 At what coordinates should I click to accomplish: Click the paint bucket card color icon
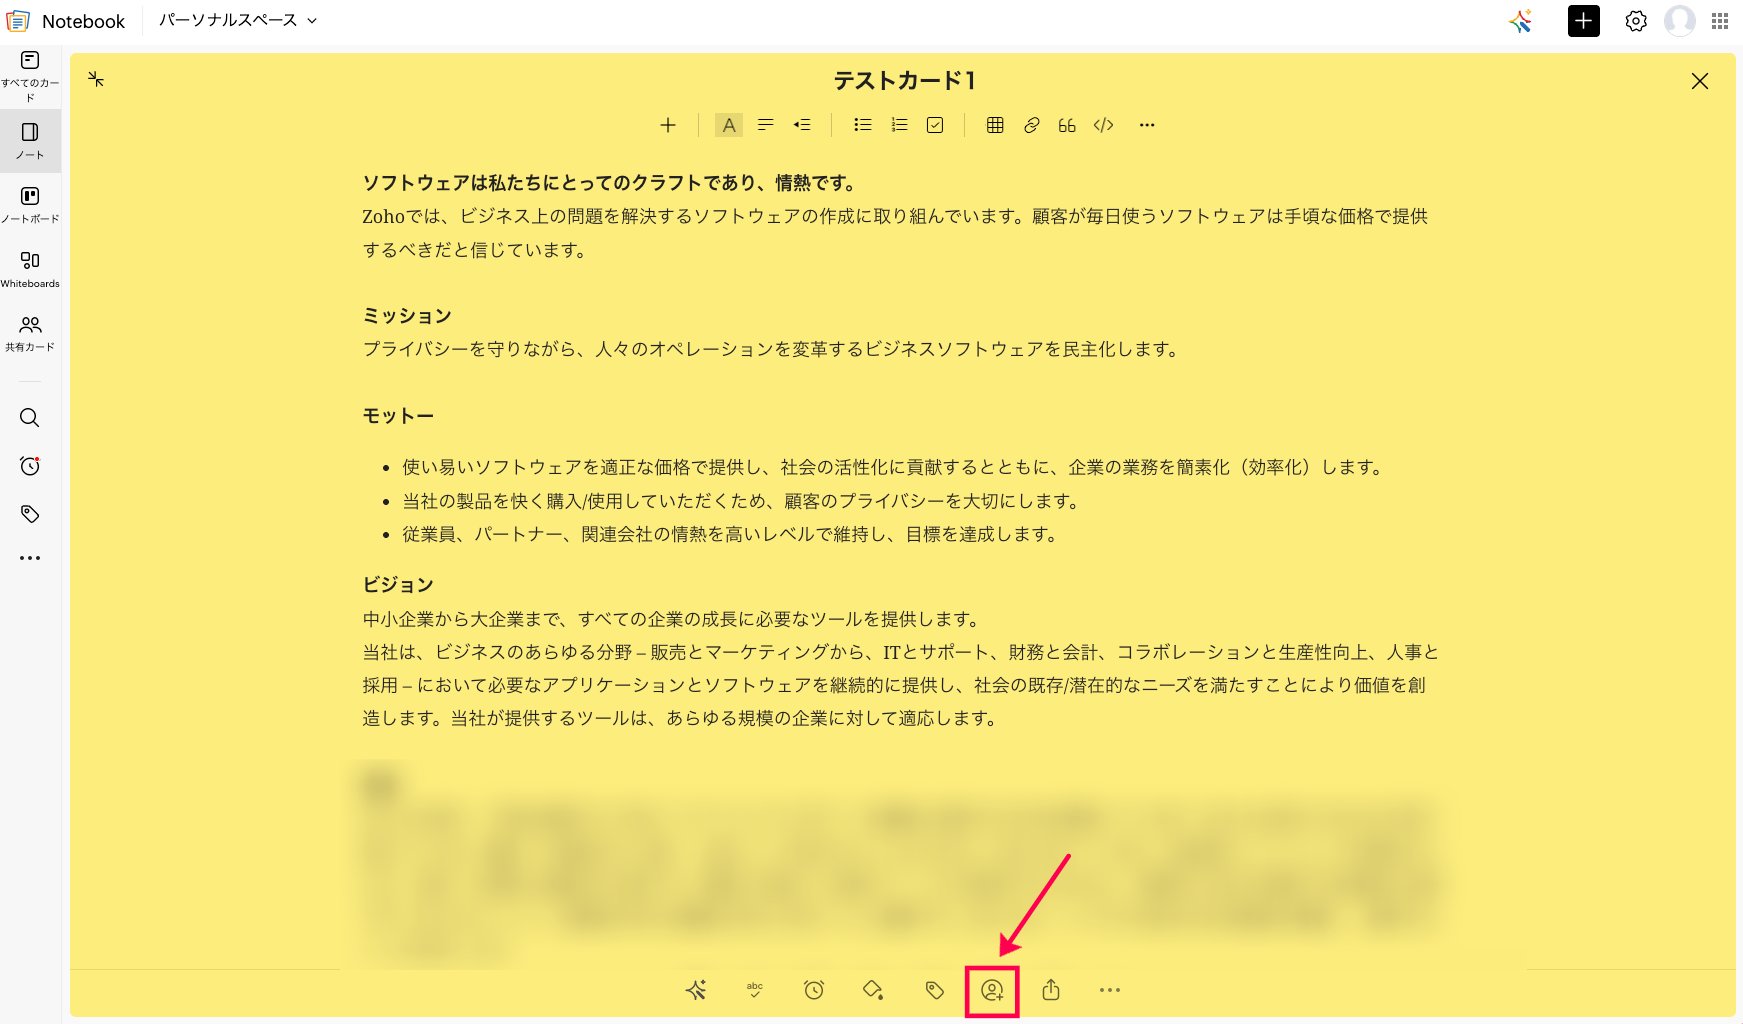873,990
